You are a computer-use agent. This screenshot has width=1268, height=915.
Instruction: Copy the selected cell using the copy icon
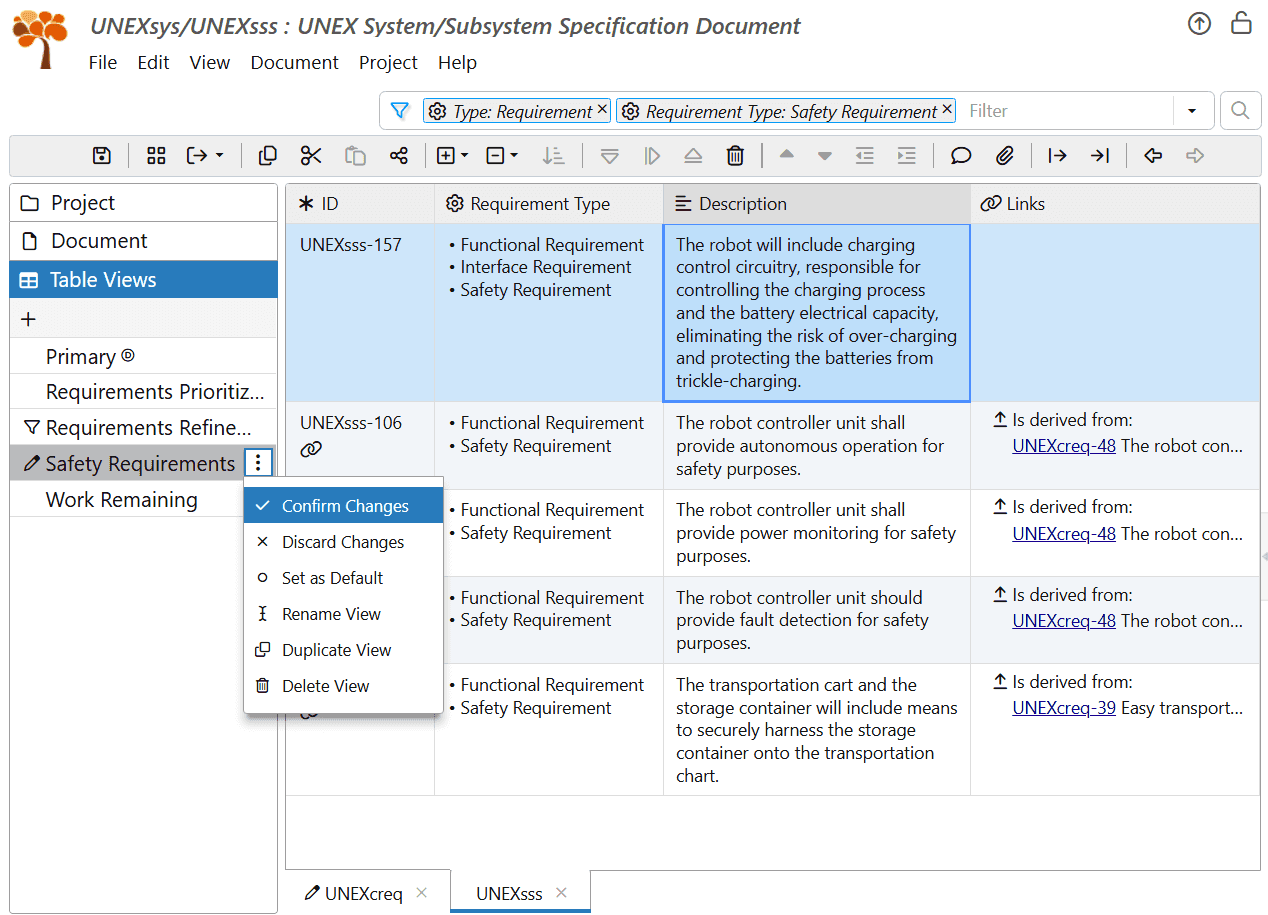coord(267,155)
